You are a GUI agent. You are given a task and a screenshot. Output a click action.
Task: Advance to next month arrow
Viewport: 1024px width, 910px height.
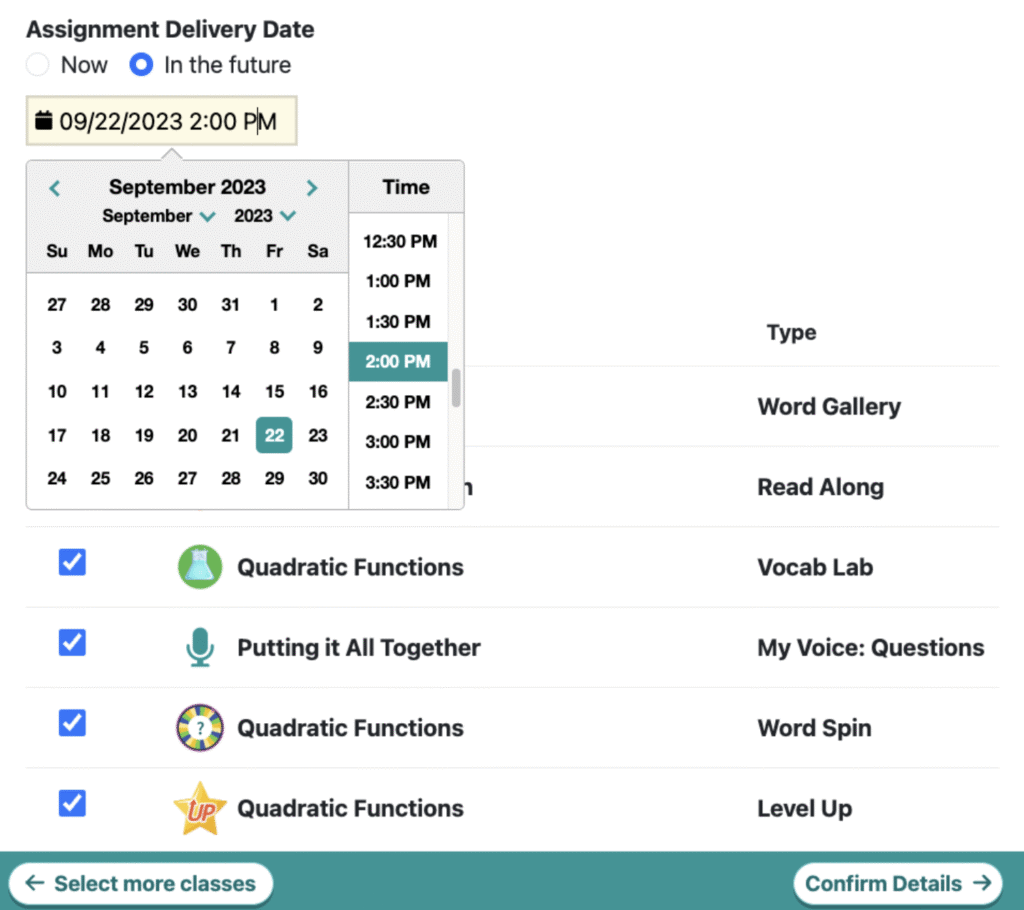click(x=312, y=188)
